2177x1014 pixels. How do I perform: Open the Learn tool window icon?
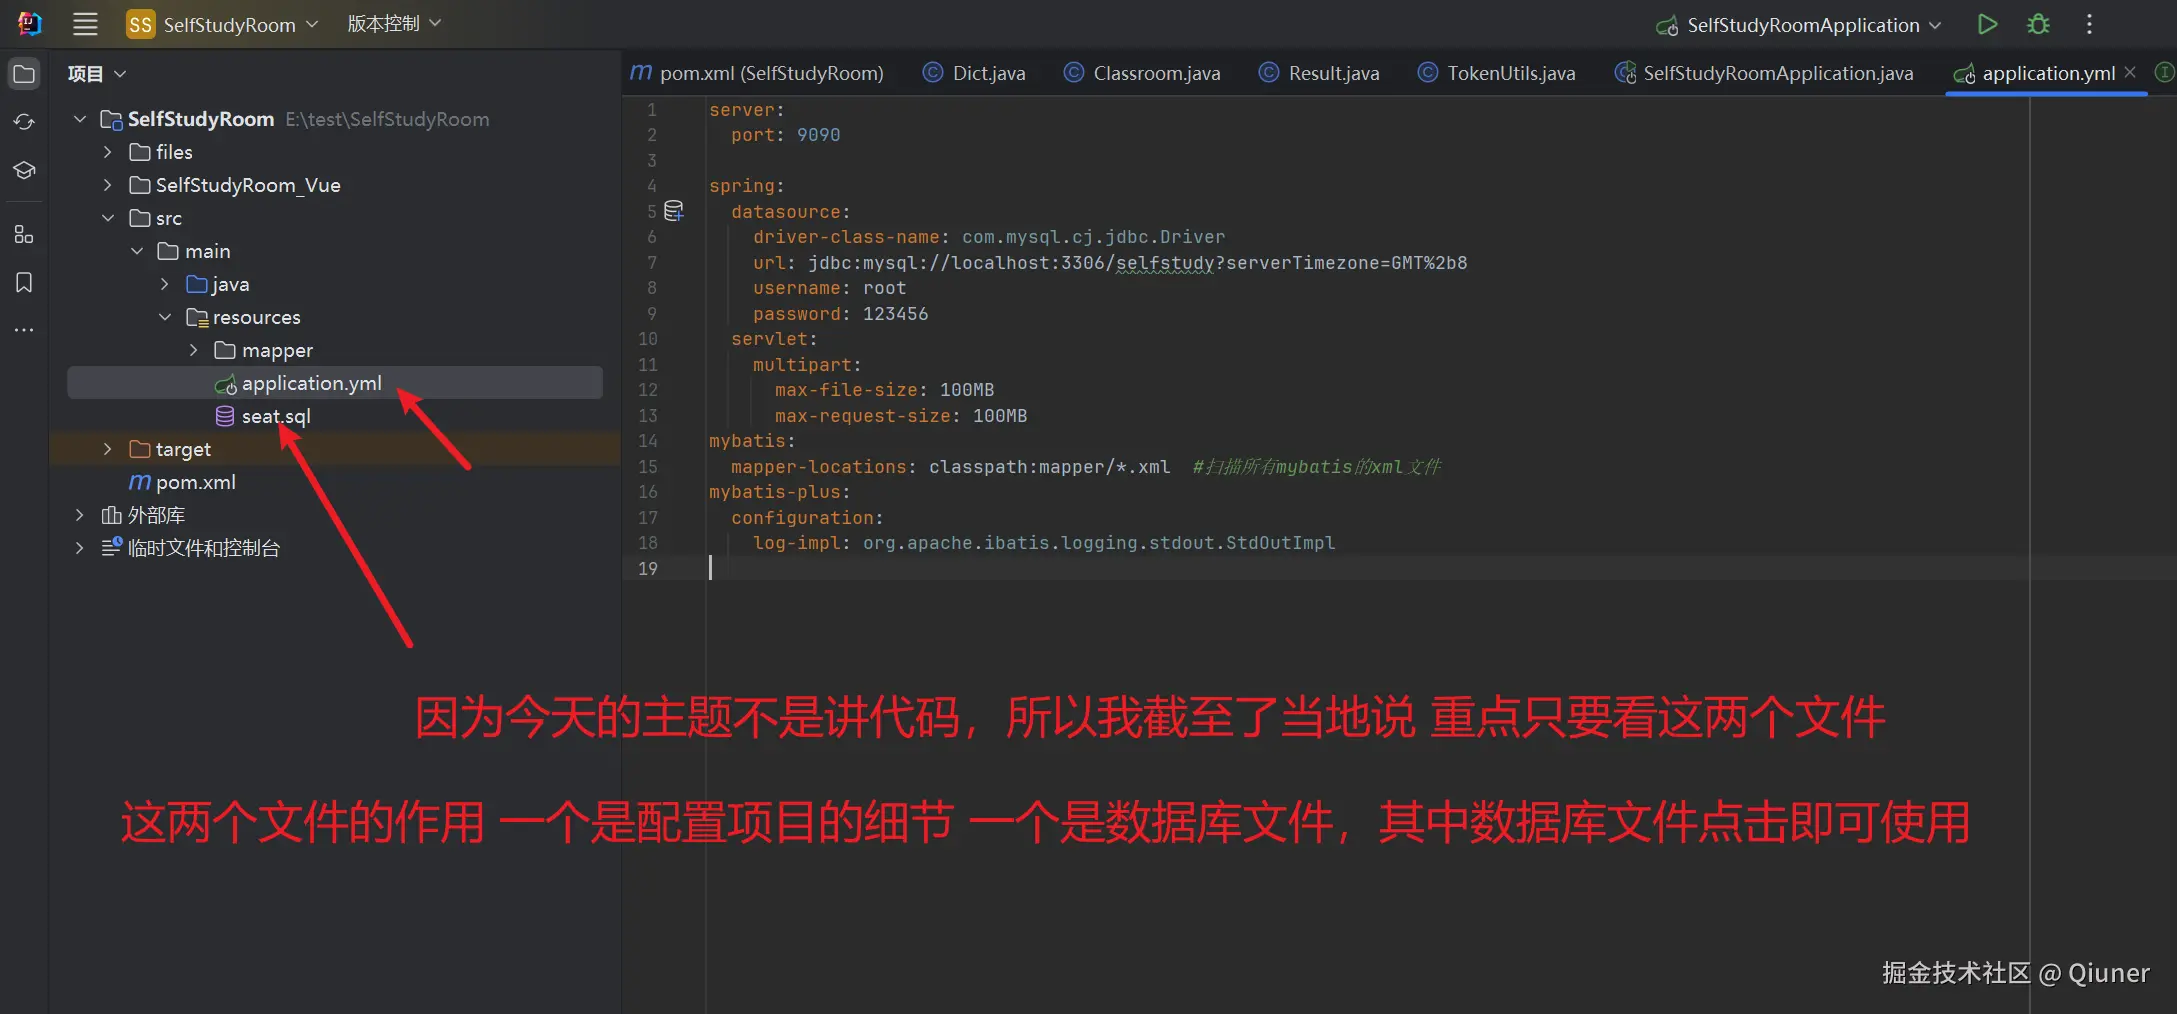click(x=24, y=171)
